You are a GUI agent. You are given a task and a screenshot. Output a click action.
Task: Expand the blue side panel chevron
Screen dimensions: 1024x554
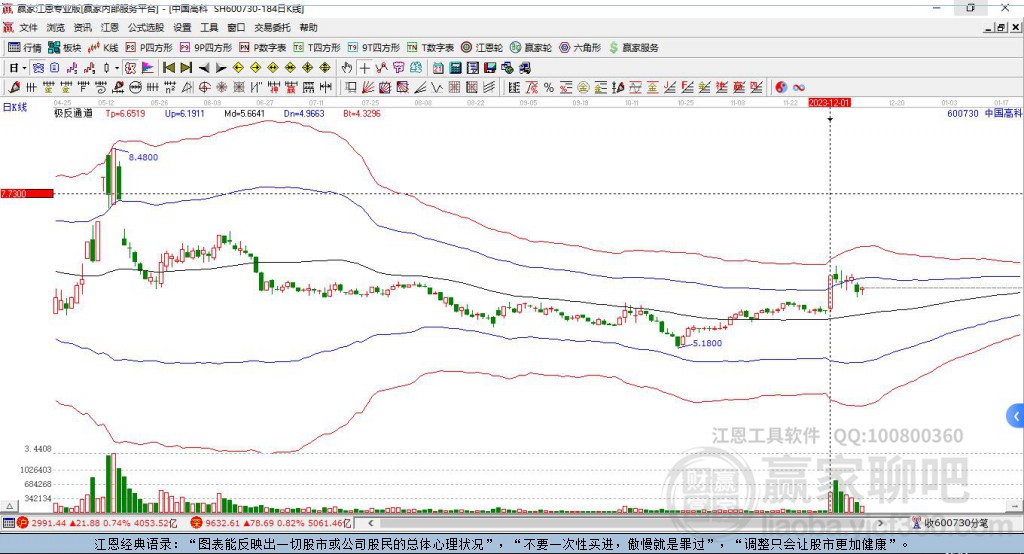(1016, 416)
